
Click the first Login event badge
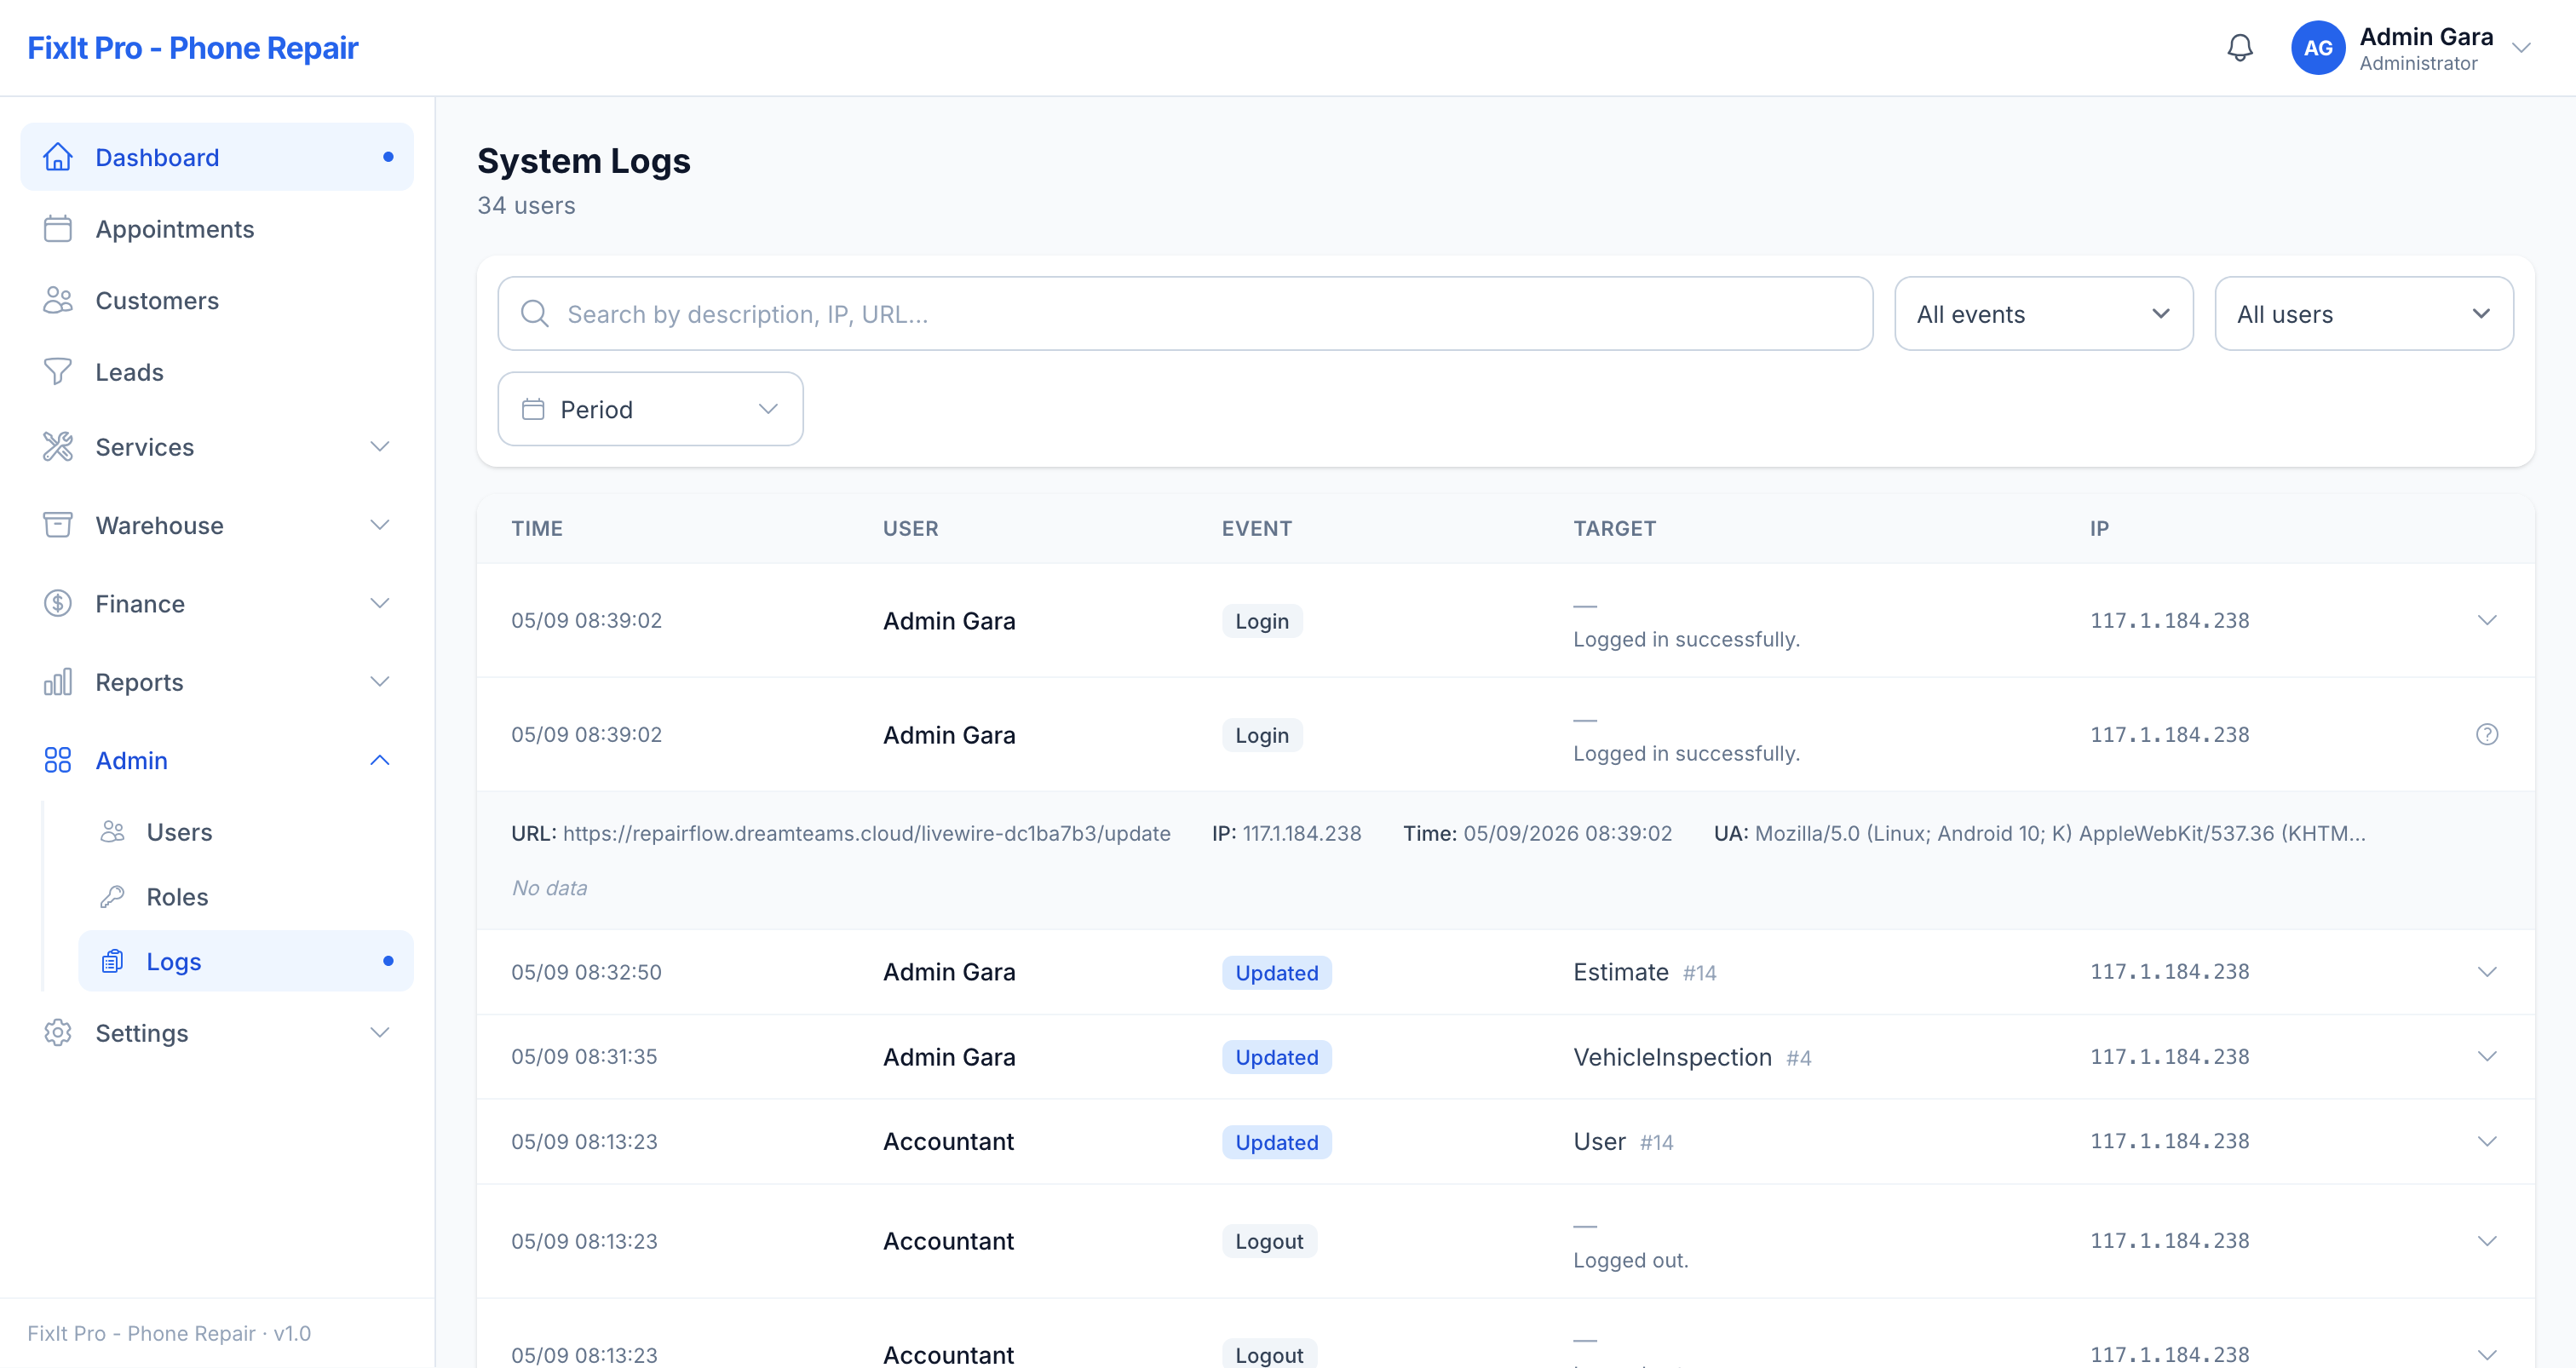(x=1262, y=621)
